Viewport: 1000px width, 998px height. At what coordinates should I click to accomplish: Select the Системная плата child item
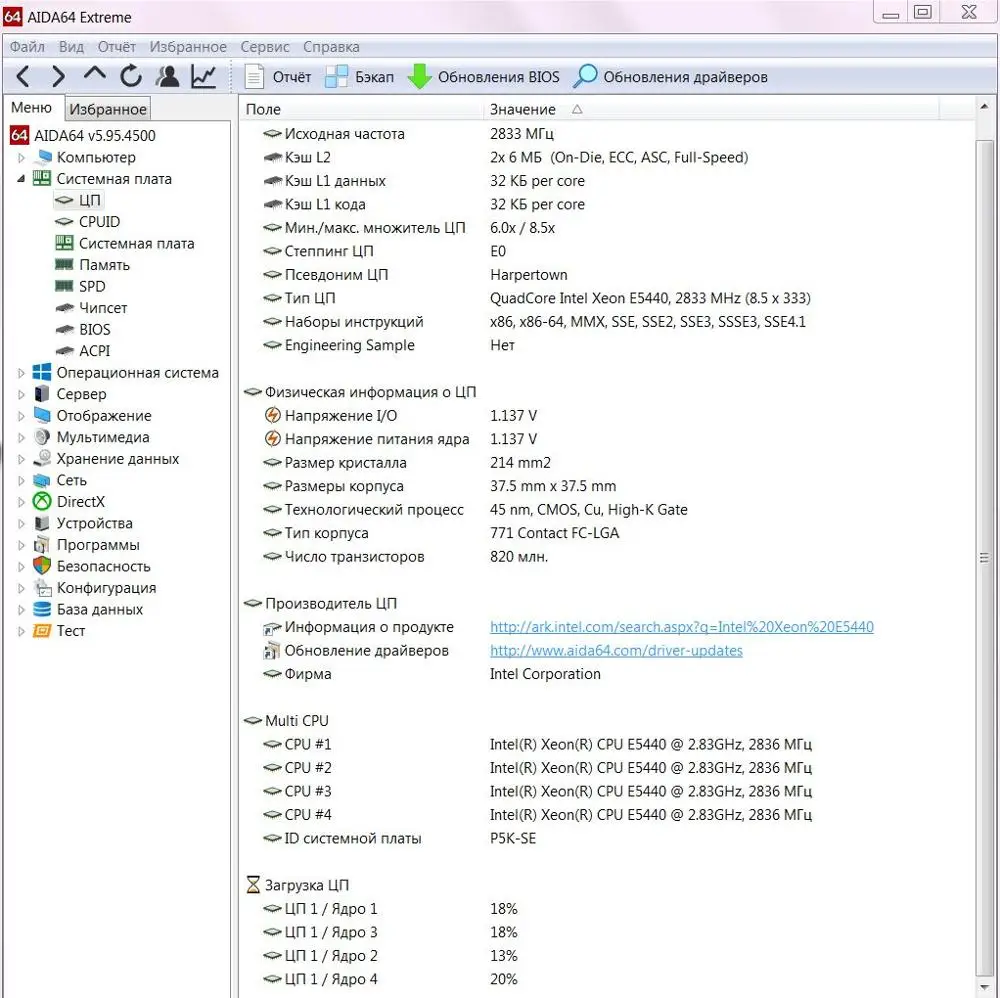(124, 244)
